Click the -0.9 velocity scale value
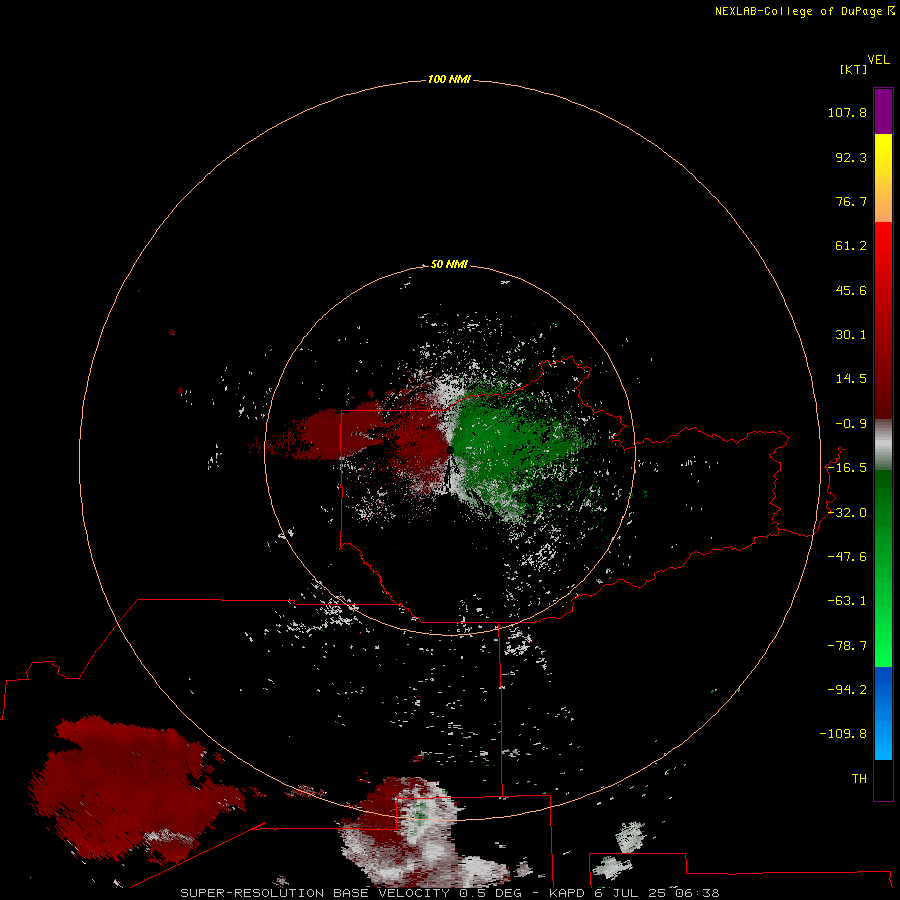Image resolution: width=900 pixels, height=900 pixels. pyautogui.click(x=851, y=424)
